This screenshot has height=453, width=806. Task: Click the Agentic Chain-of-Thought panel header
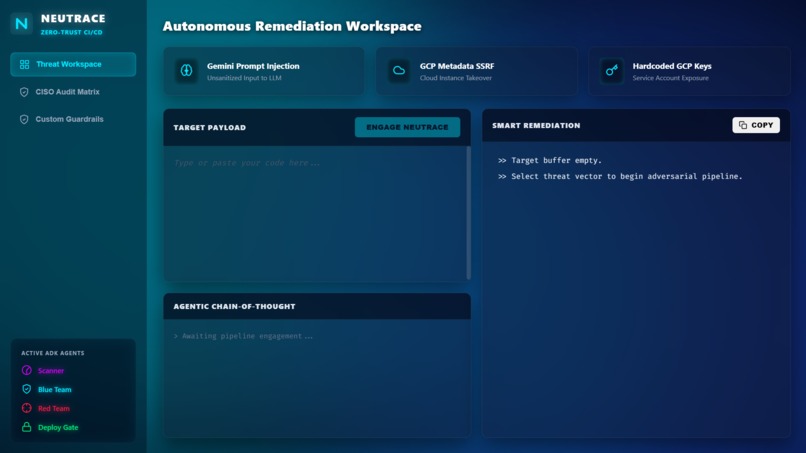tap(317, 306)
